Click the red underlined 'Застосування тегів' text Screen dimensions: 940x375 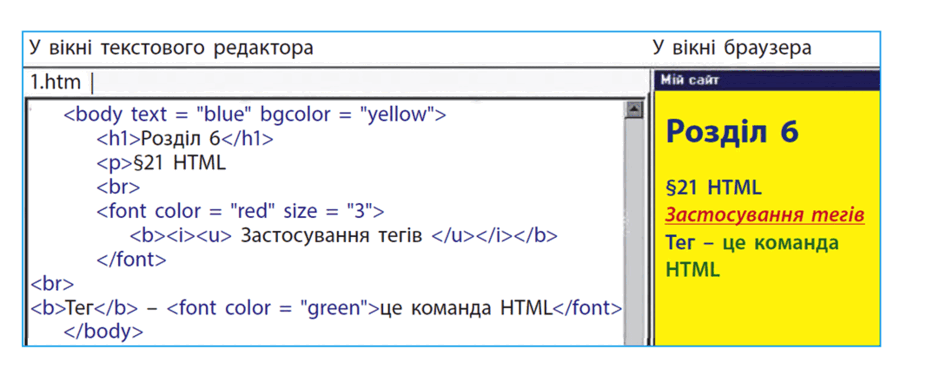pos(765,215)
